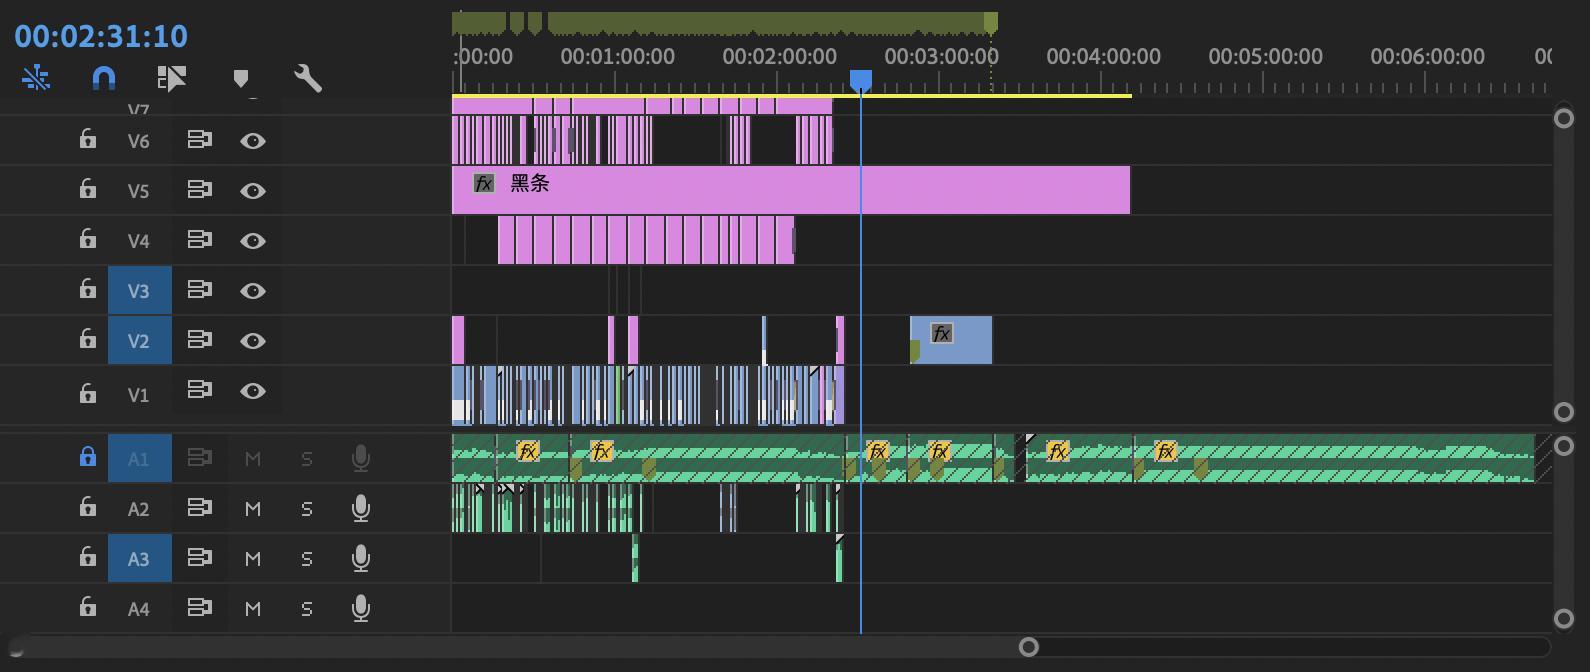Hide track V3 output eye
The height and width of the screenshot is (672, 1590).
[253, 291]
